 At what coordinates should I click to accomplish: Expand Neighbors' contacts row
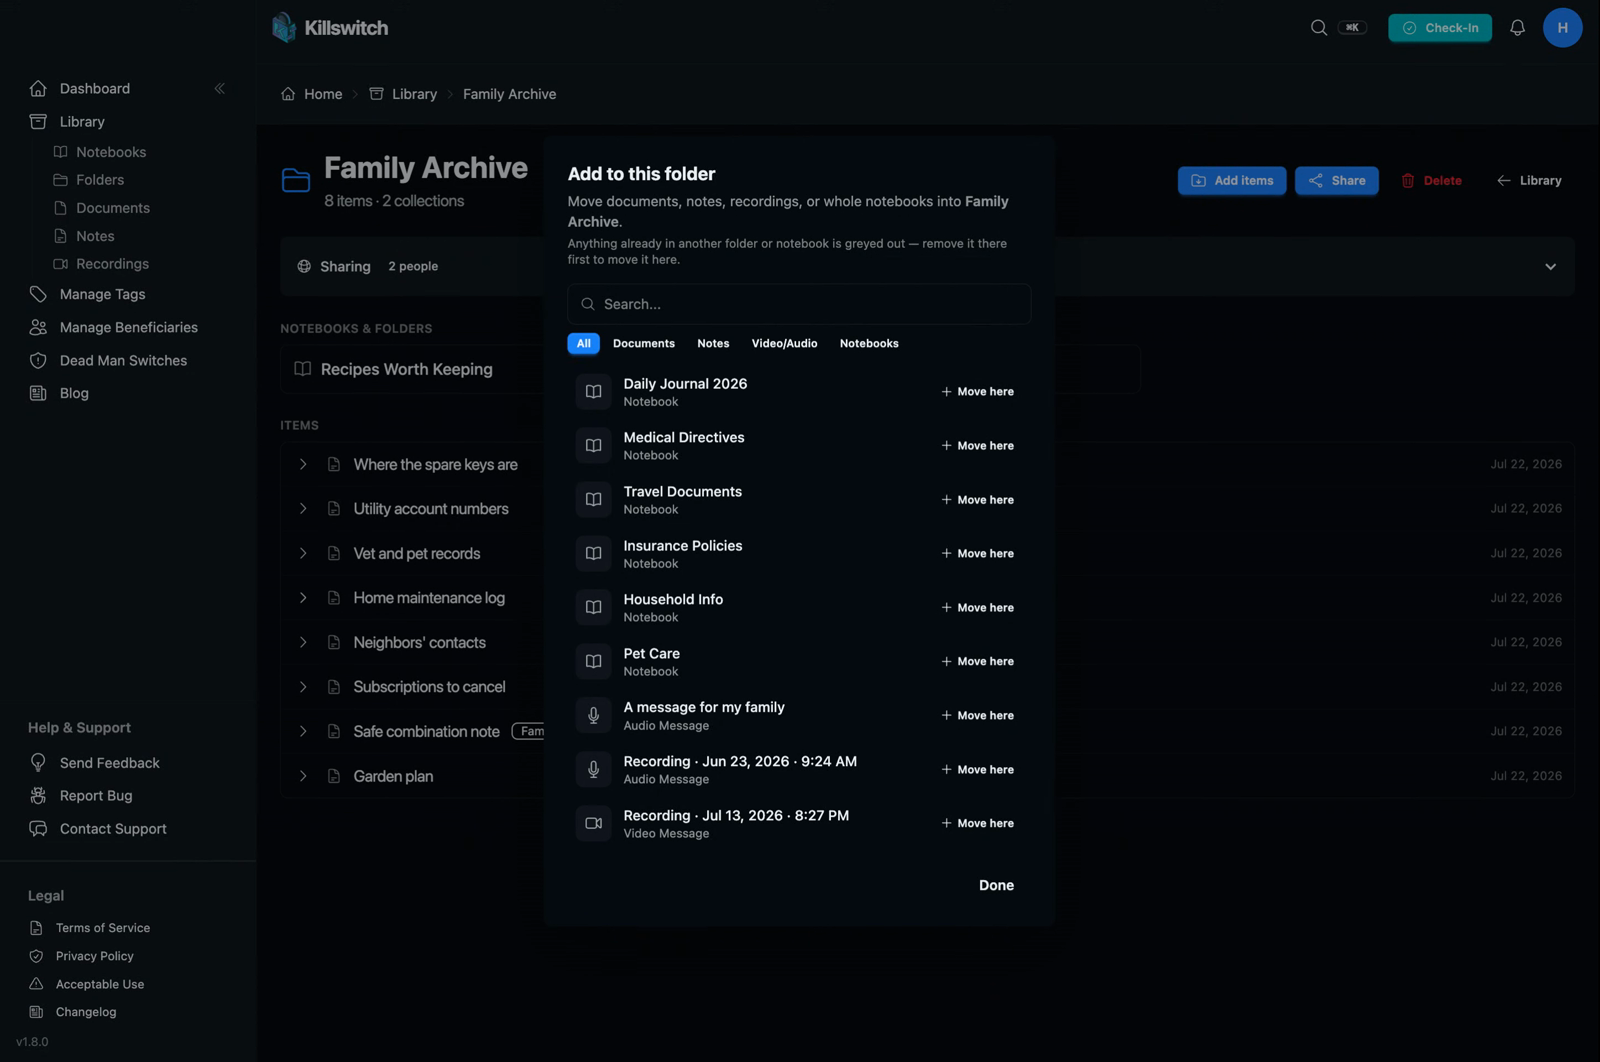[x=303, y=642]
